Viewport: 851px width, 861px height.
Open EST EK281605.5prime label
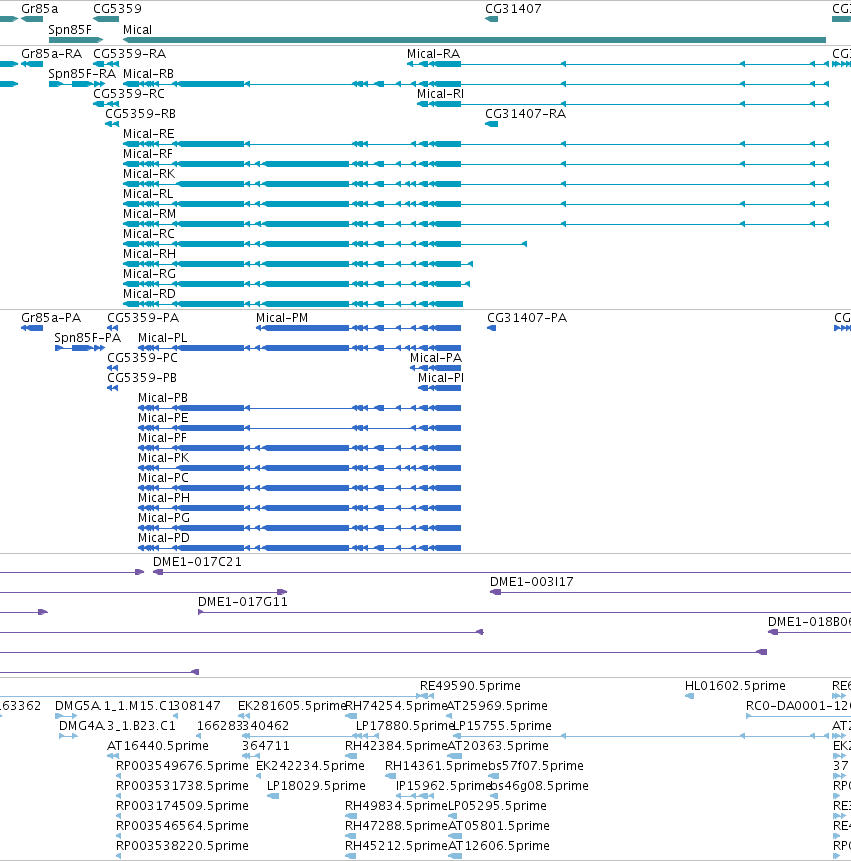pyautogui.click(x=292, y=706)
